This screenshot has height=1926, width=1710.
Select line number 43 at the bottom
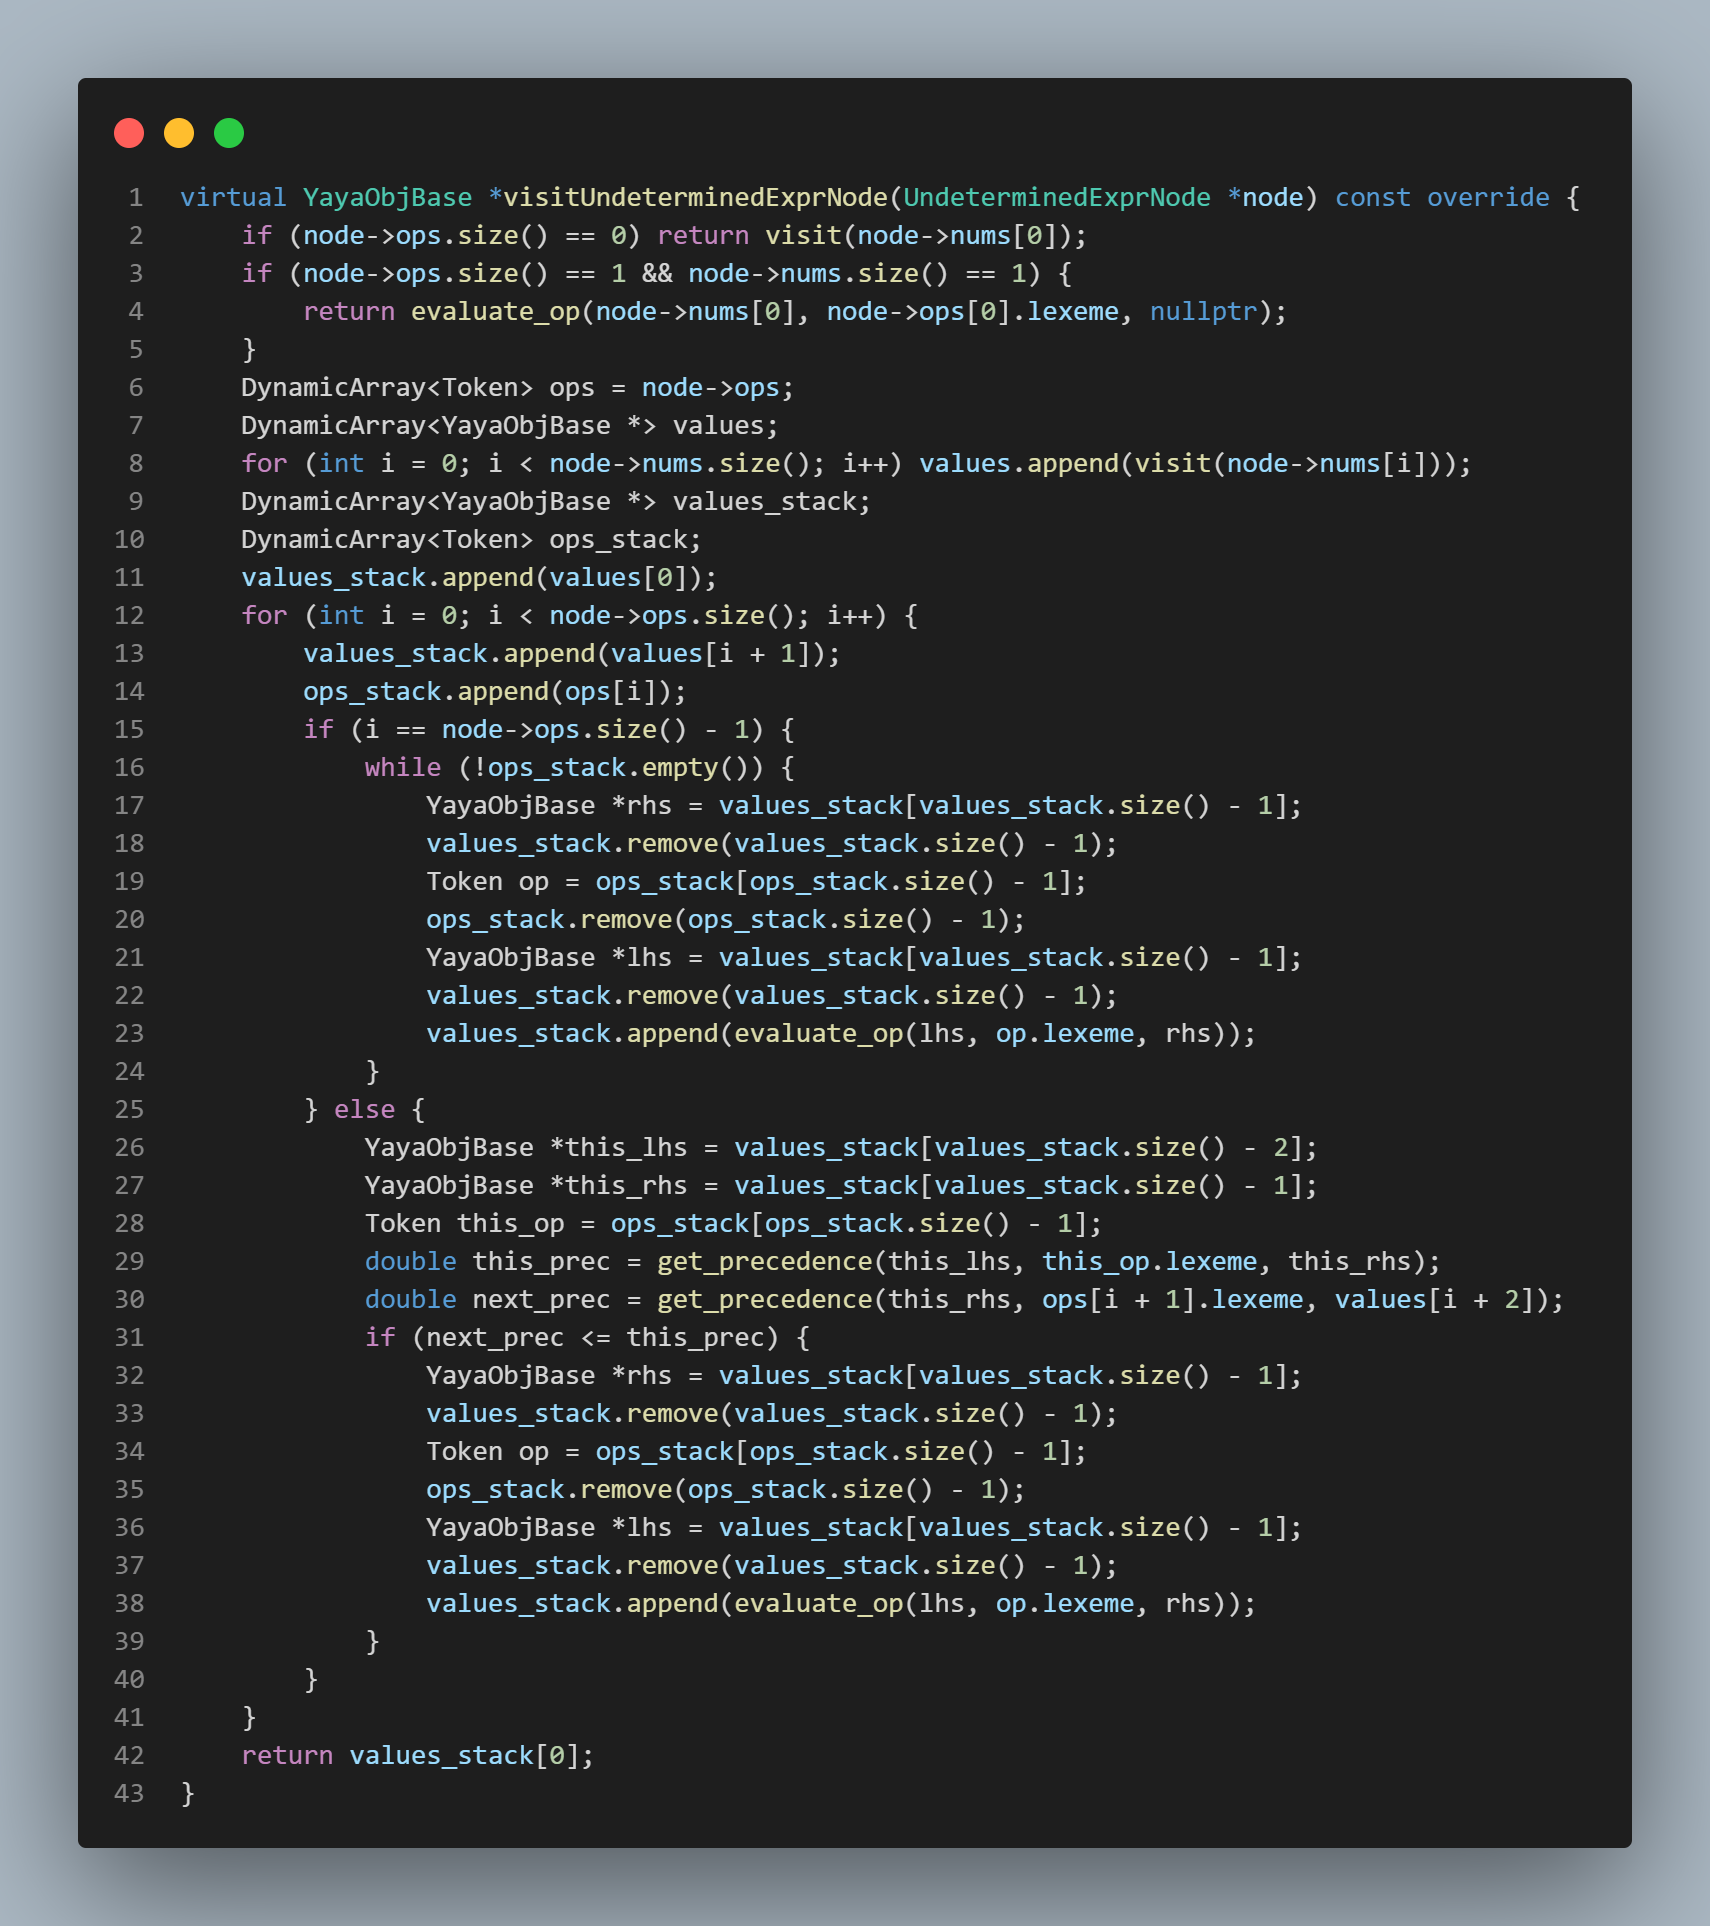[x=129, y=1794]
